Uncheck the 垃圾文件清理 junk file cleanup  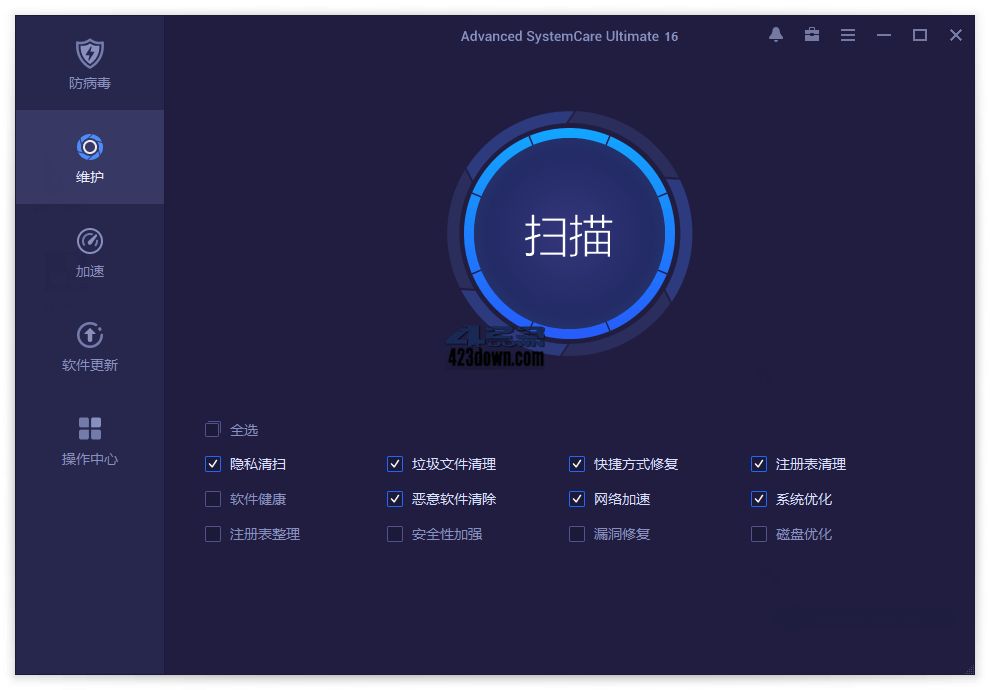pos(394,464)
